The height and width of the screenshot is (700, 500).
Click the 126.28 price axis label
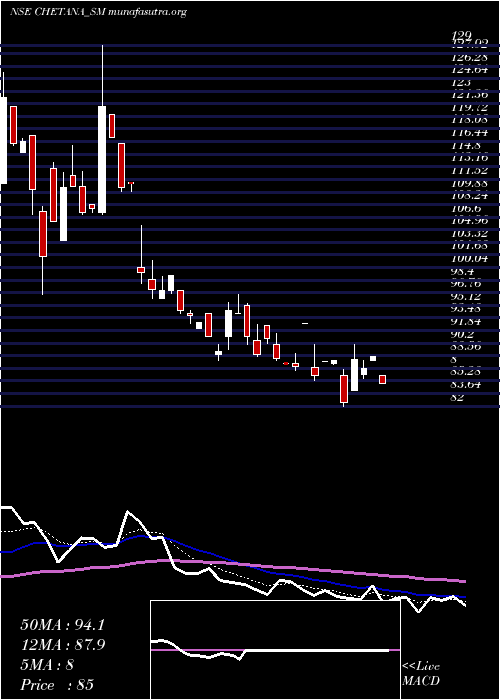469,58
